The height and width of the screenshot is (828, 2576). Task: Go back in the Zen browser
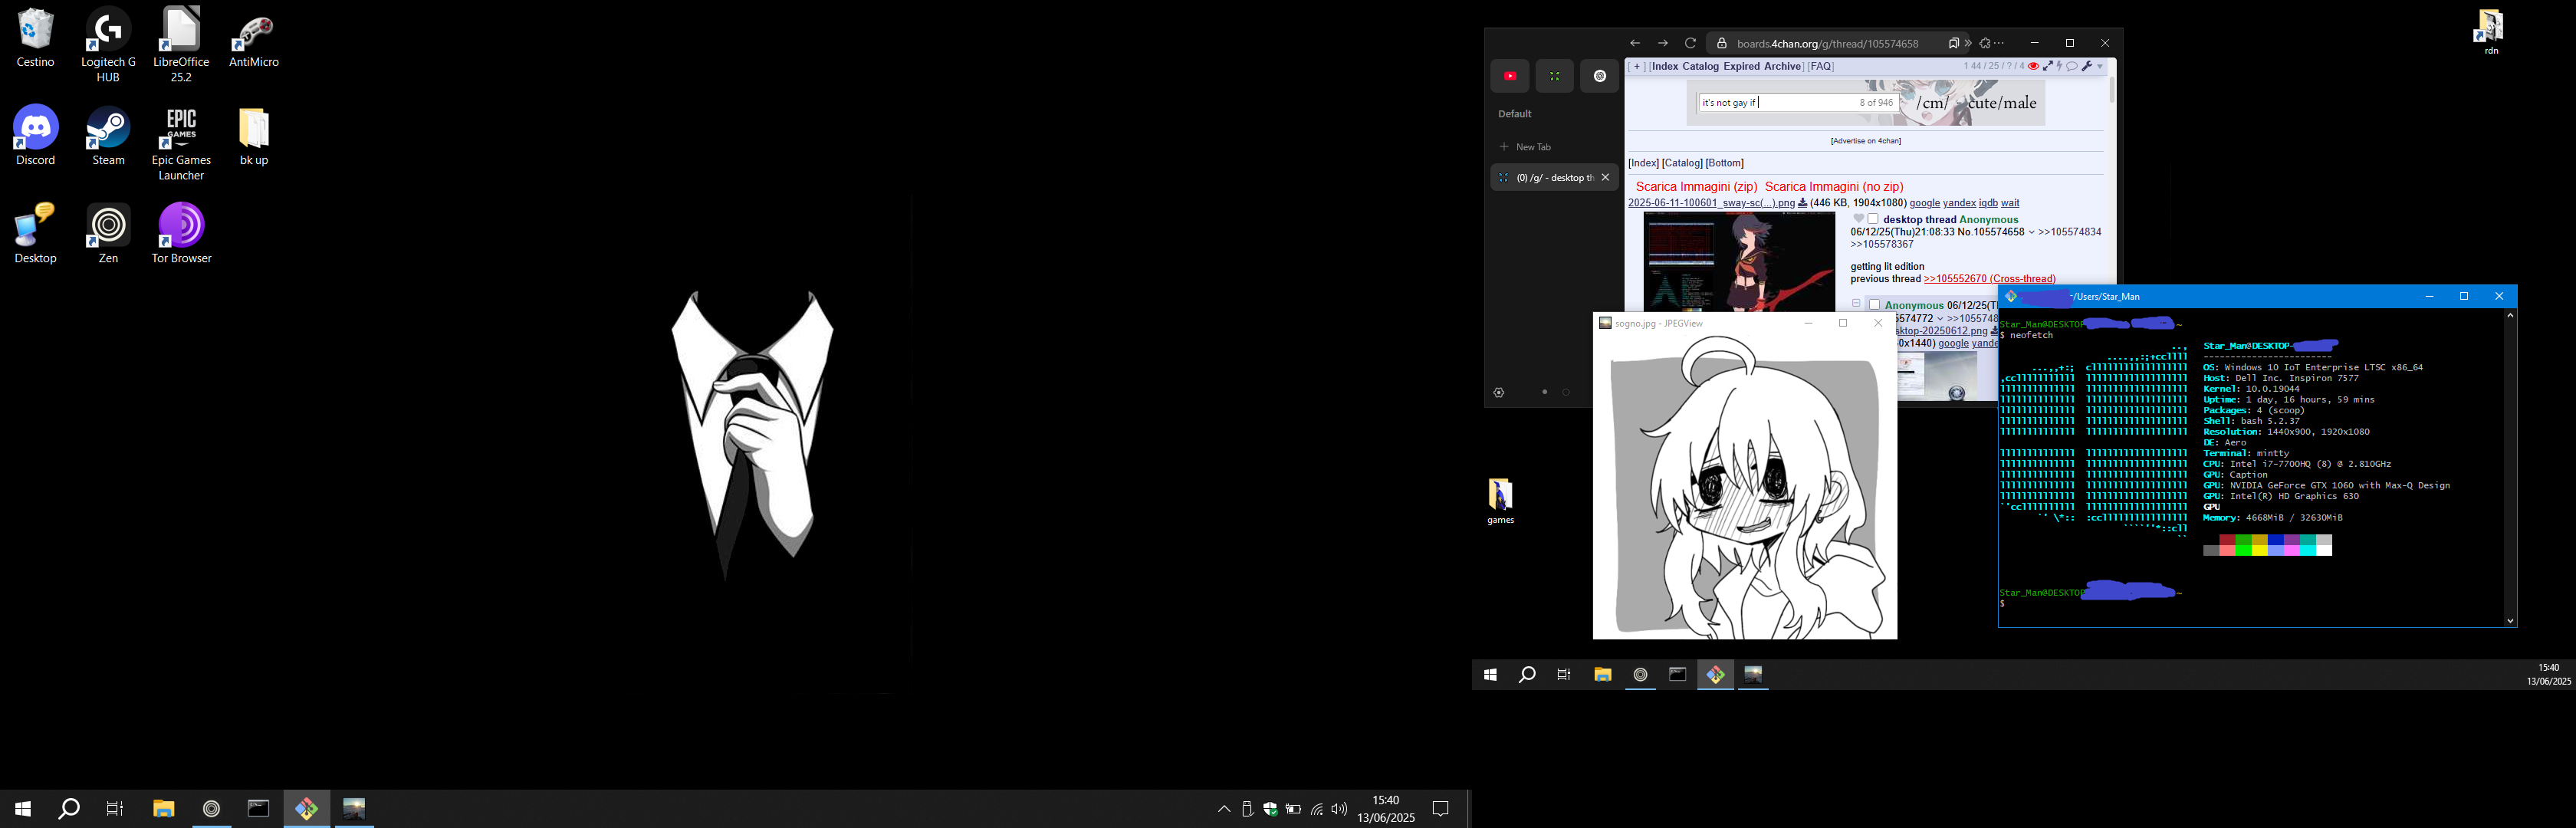coord(1635,43)
